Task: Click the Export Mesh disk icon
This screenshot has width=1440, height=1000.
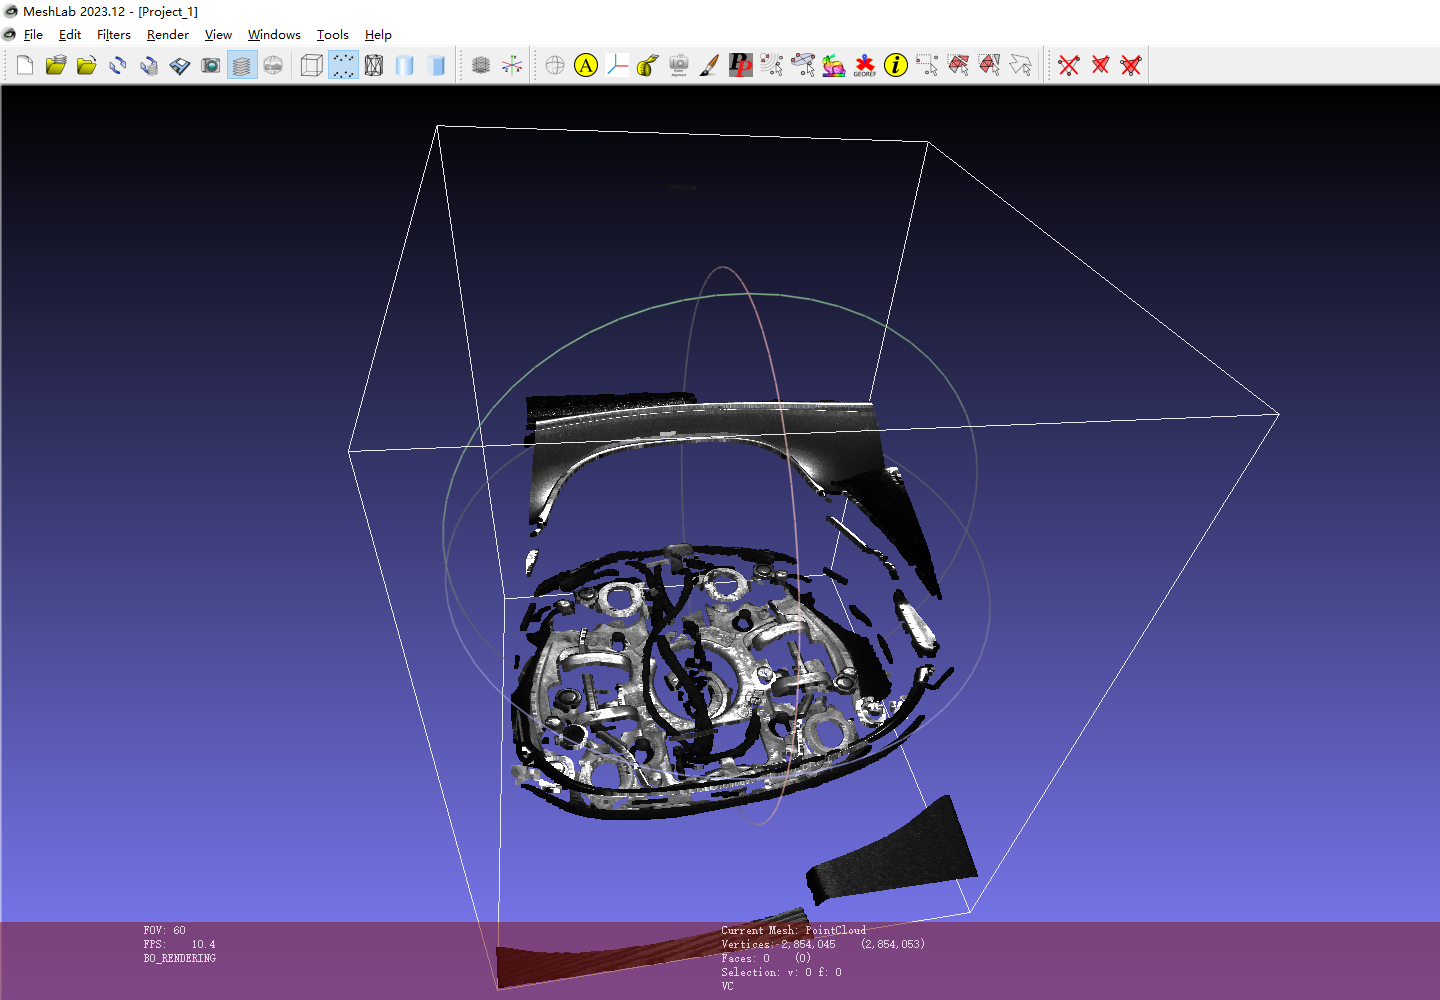Action: coord(180,65)
